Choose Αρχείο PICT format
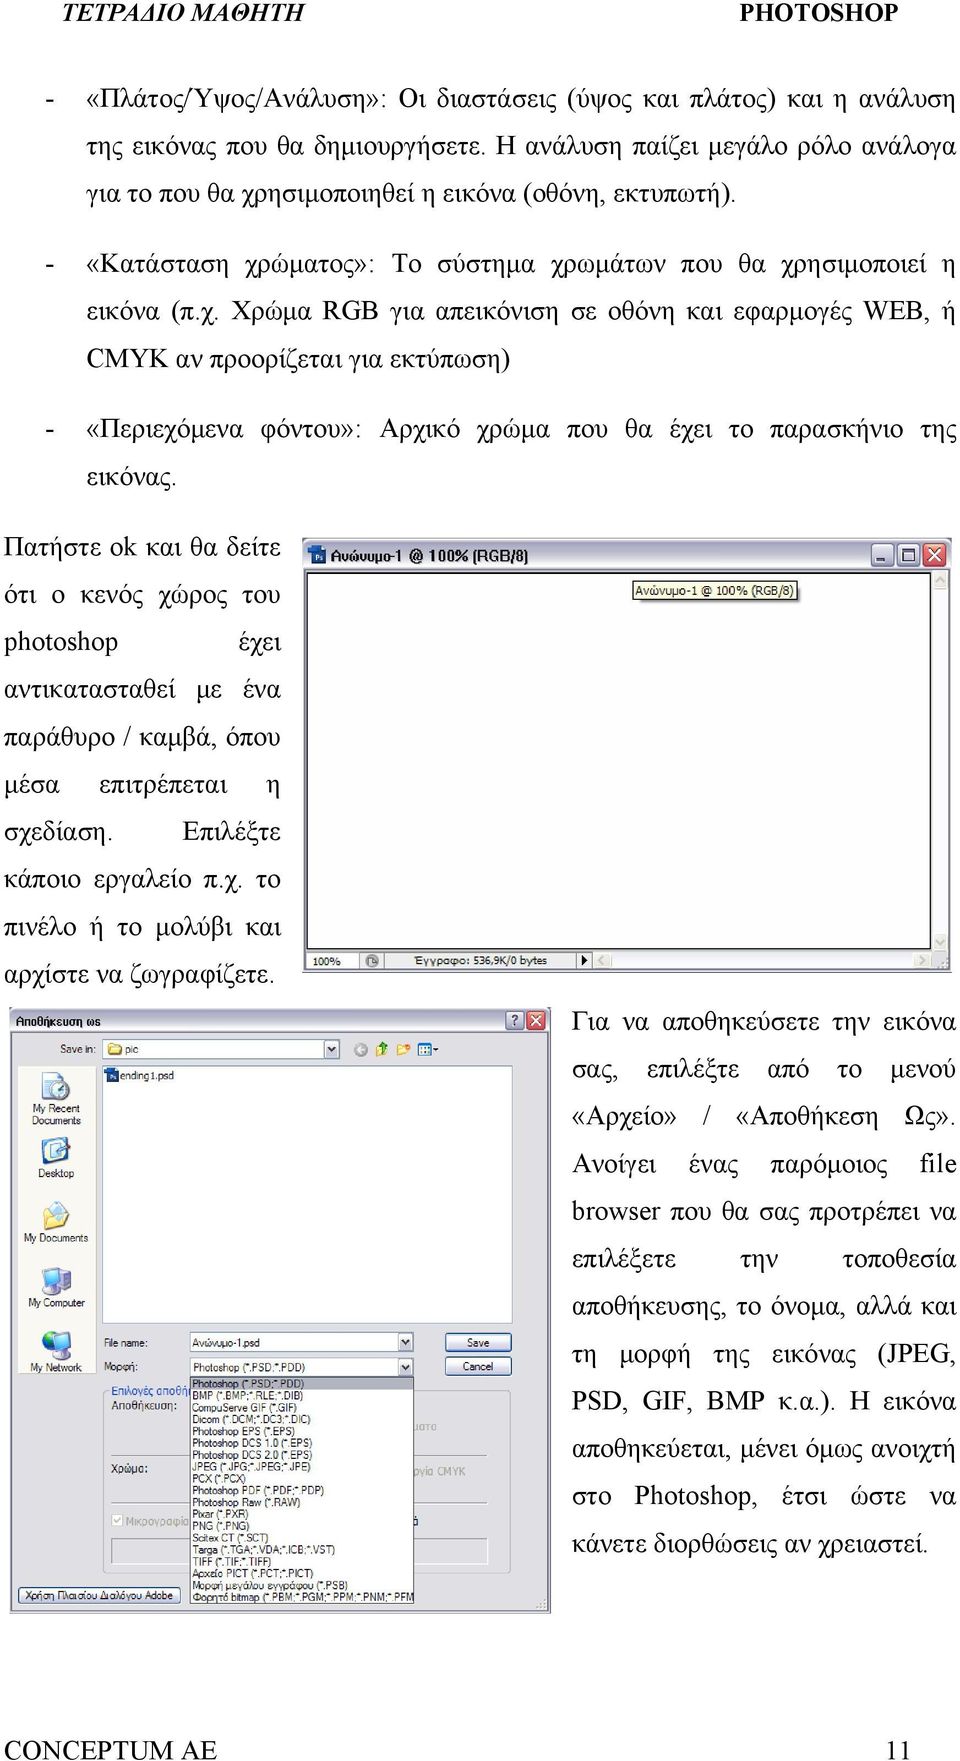This screenshot has height=1761, width=960. [x=301, y=1573]
